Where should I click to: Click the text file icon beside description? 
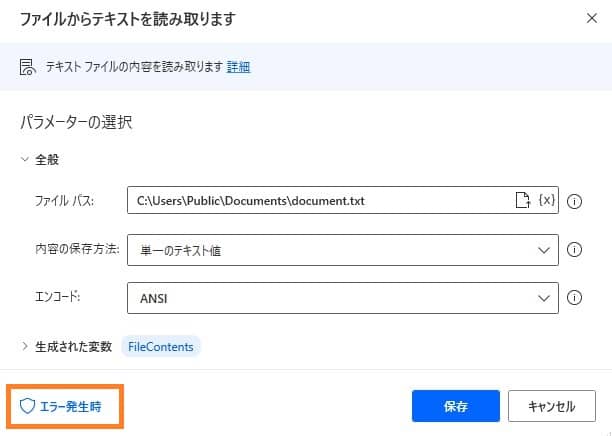pos(28,67)
